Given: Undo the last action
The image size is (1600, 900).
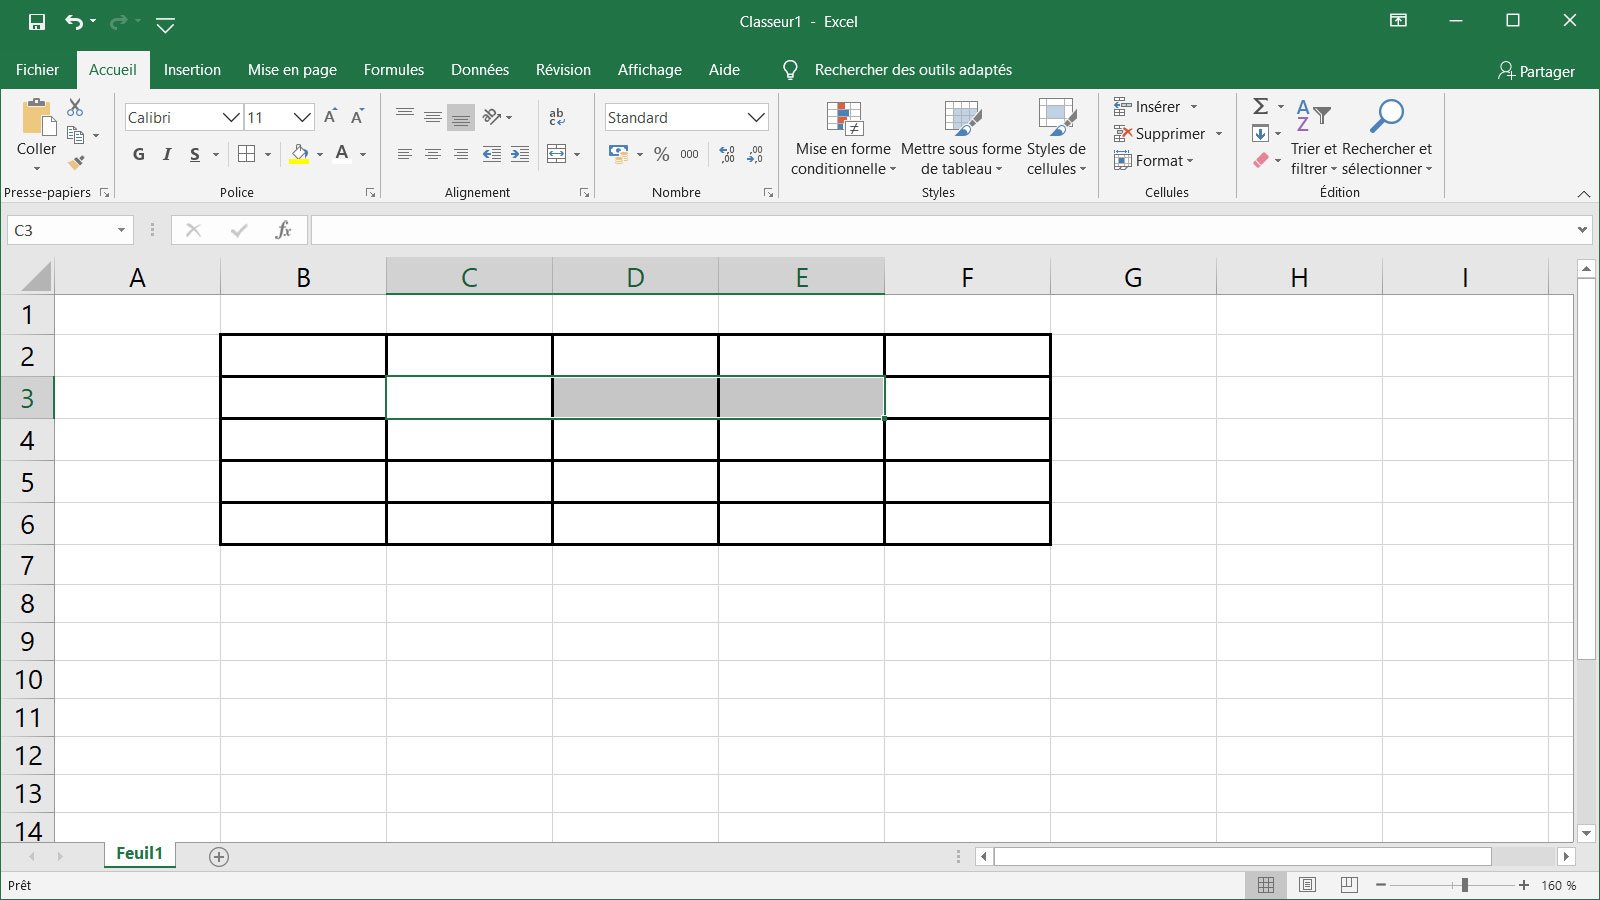Looking at the screenshot, I should tap(74, 22).
